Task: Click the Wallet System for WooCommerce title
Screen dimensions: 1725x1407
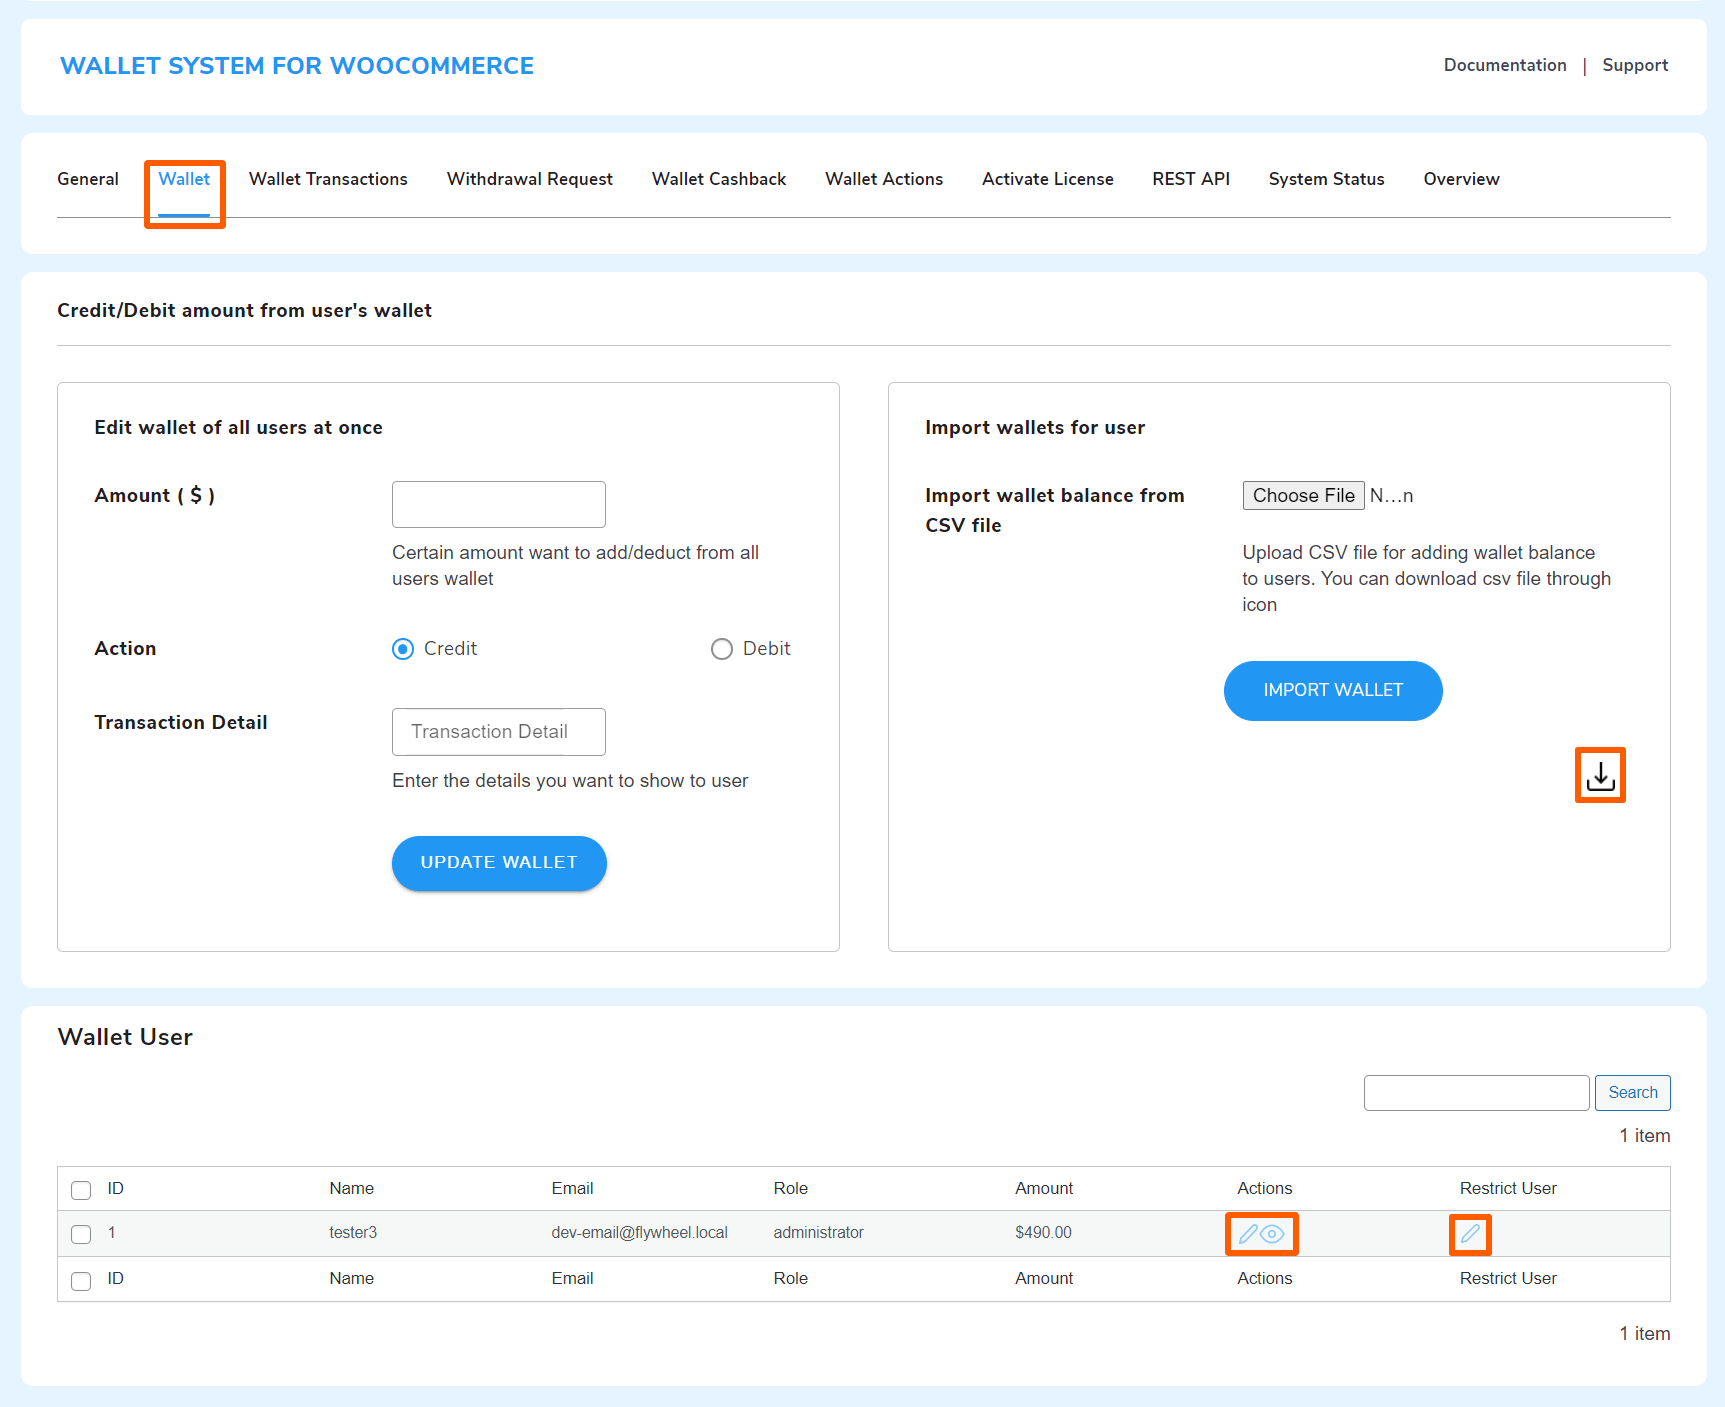Action: click(x=297, y=66)
